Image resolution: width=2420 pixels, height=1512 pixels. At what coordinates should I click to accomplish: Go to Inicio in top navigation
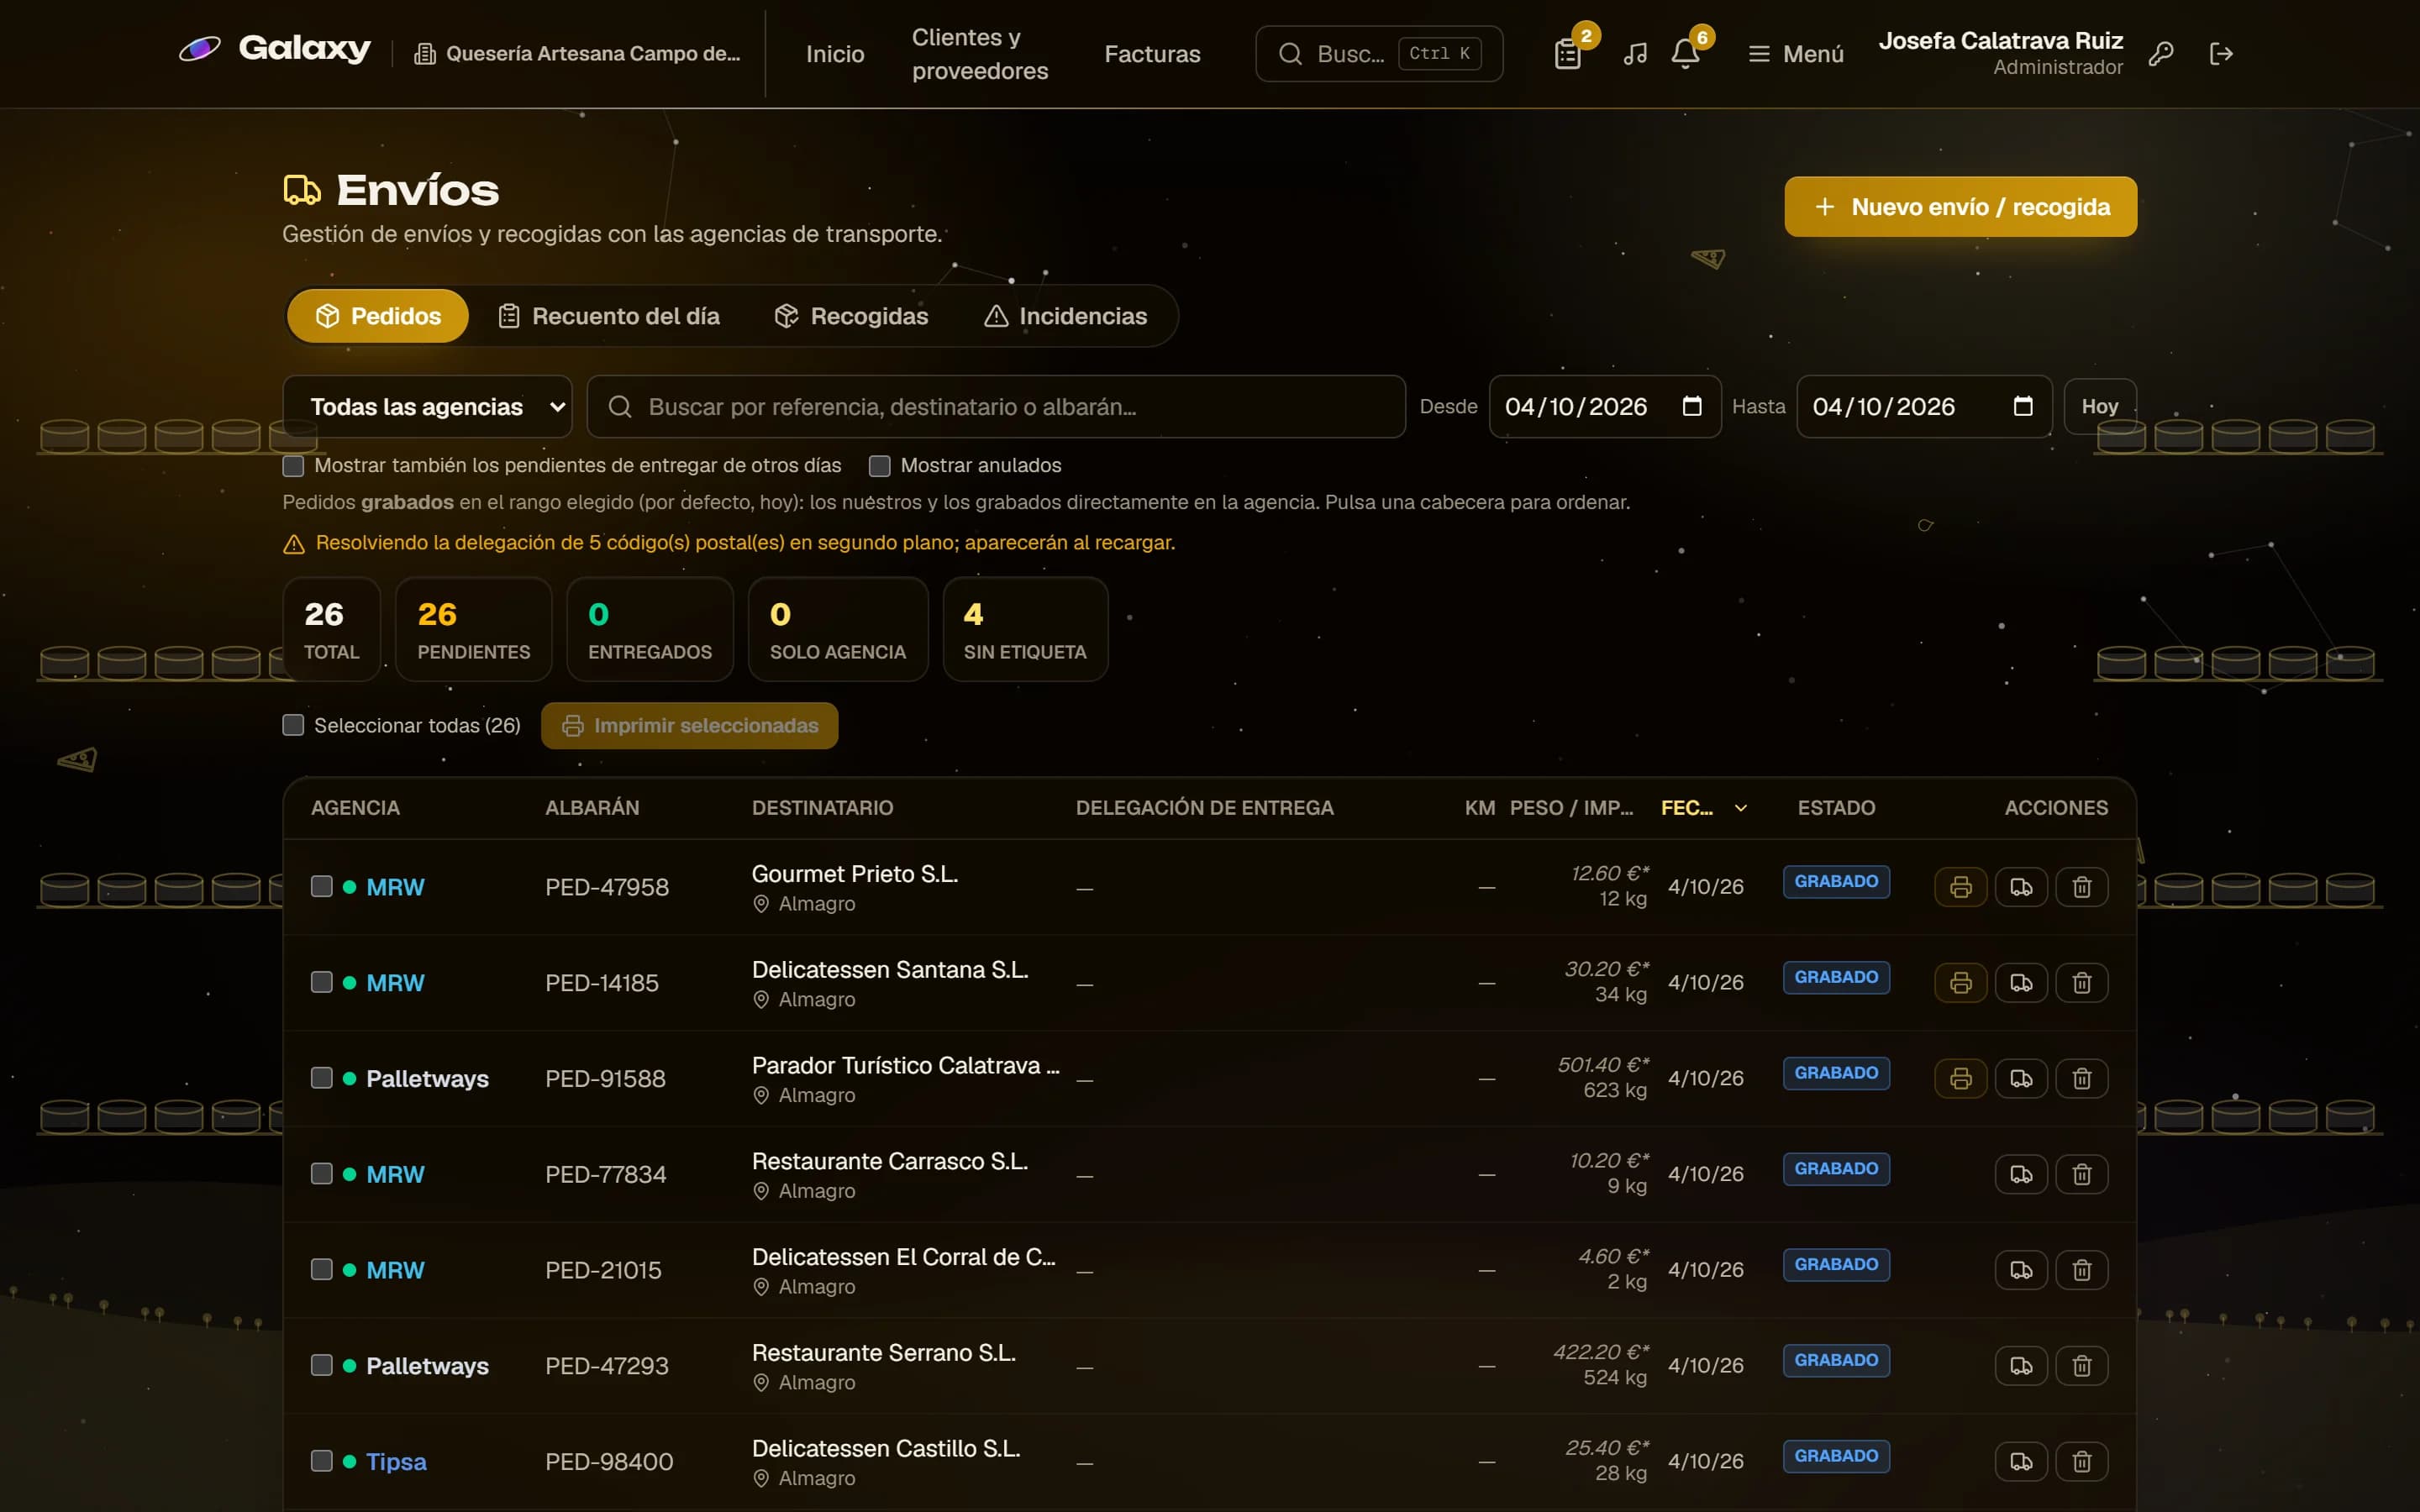pyautogui.click(x=835, y=54)
